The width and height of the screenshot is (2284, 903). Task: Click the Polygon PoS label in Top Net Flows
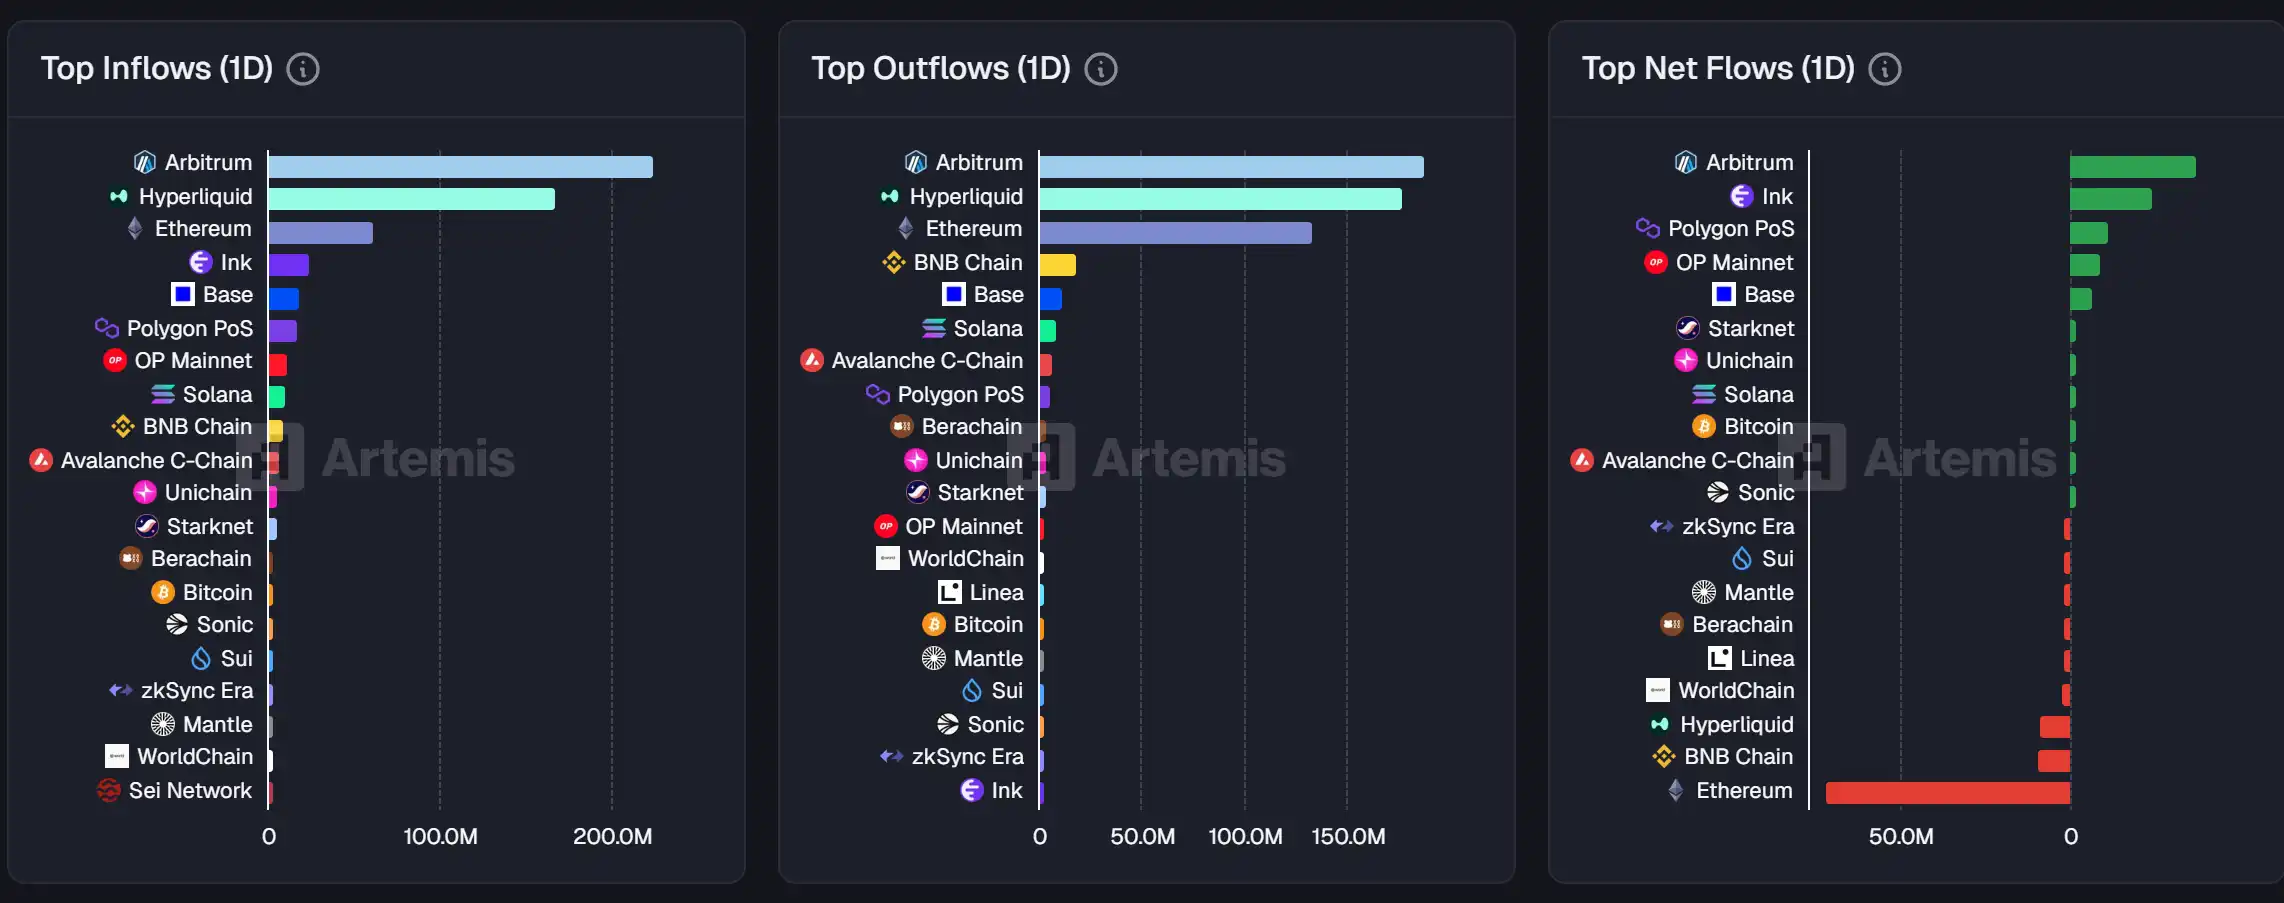(1731, 229)
